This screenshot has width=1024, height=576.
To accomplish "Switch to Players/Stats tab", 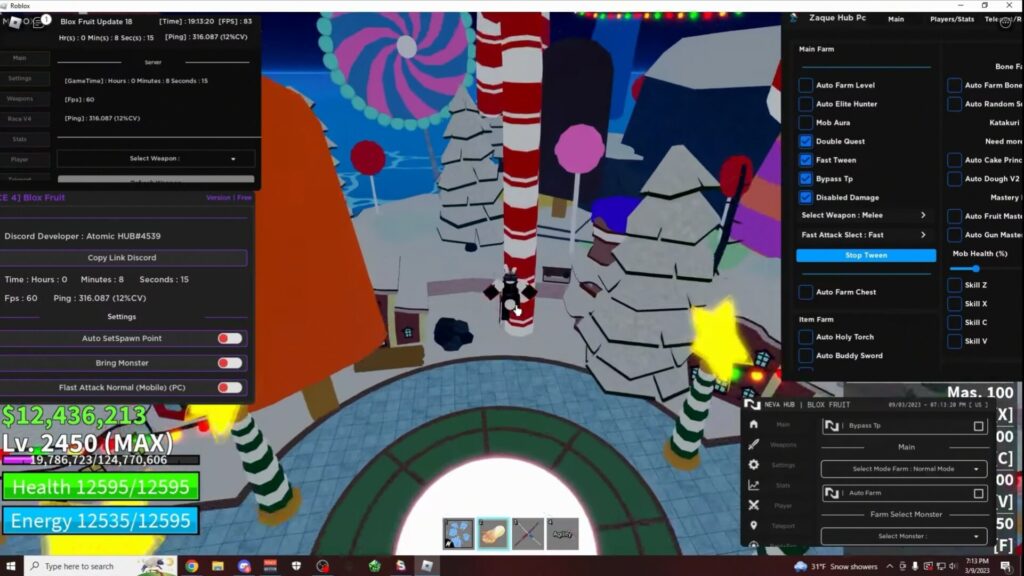I will coord(952,19).
